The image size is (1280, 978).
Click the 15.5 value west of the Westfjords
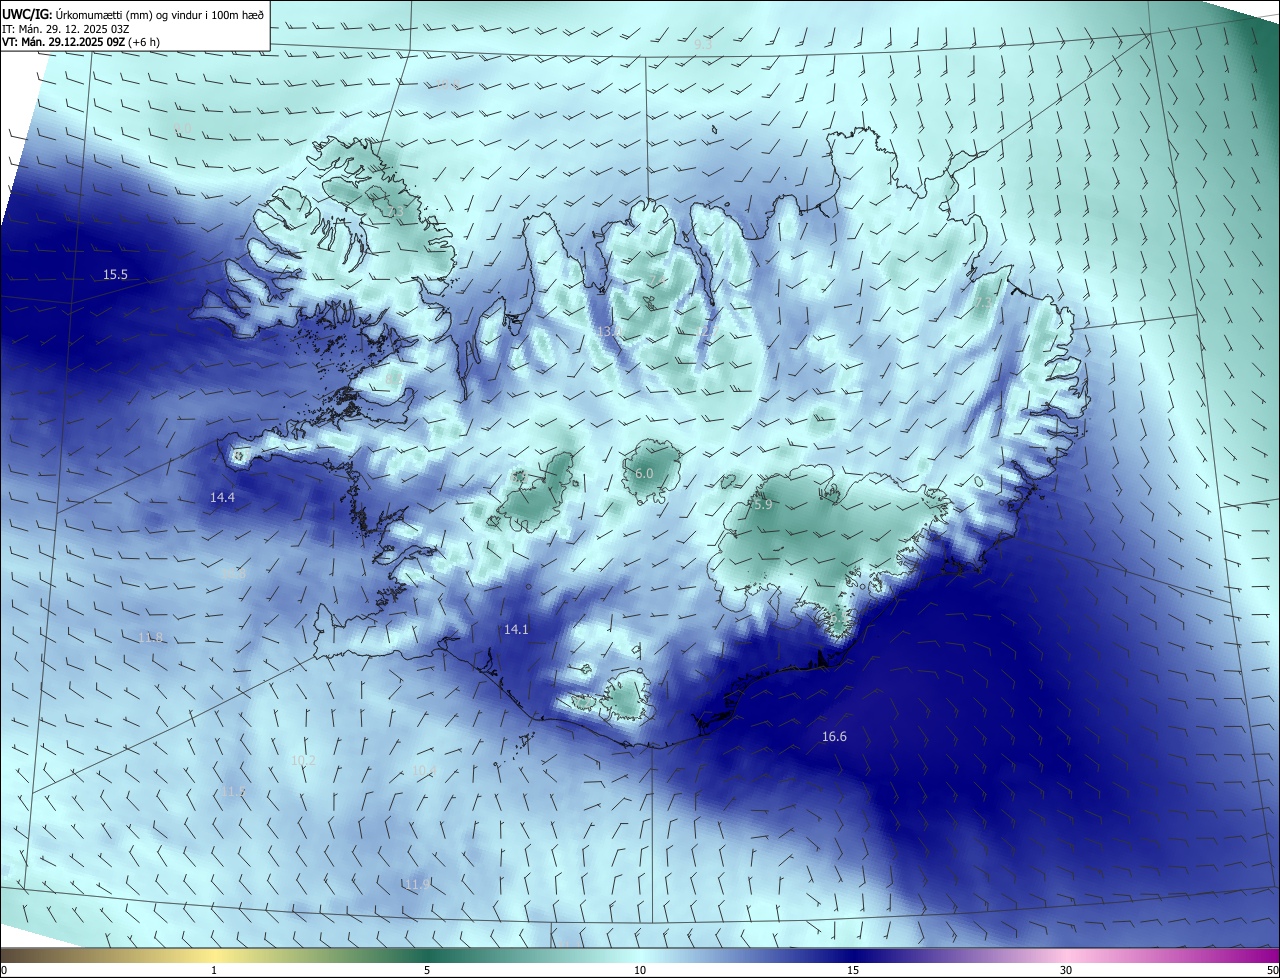point(115,274)
